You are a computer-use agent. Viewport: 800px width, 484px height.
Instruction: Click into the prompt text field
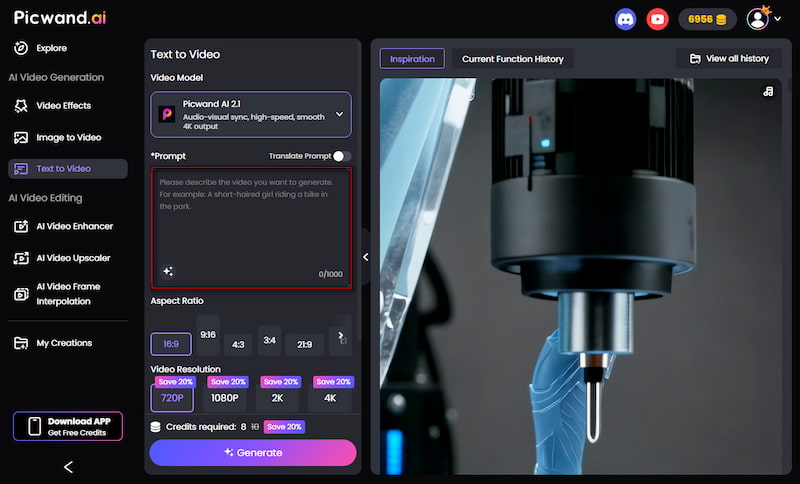251,225
